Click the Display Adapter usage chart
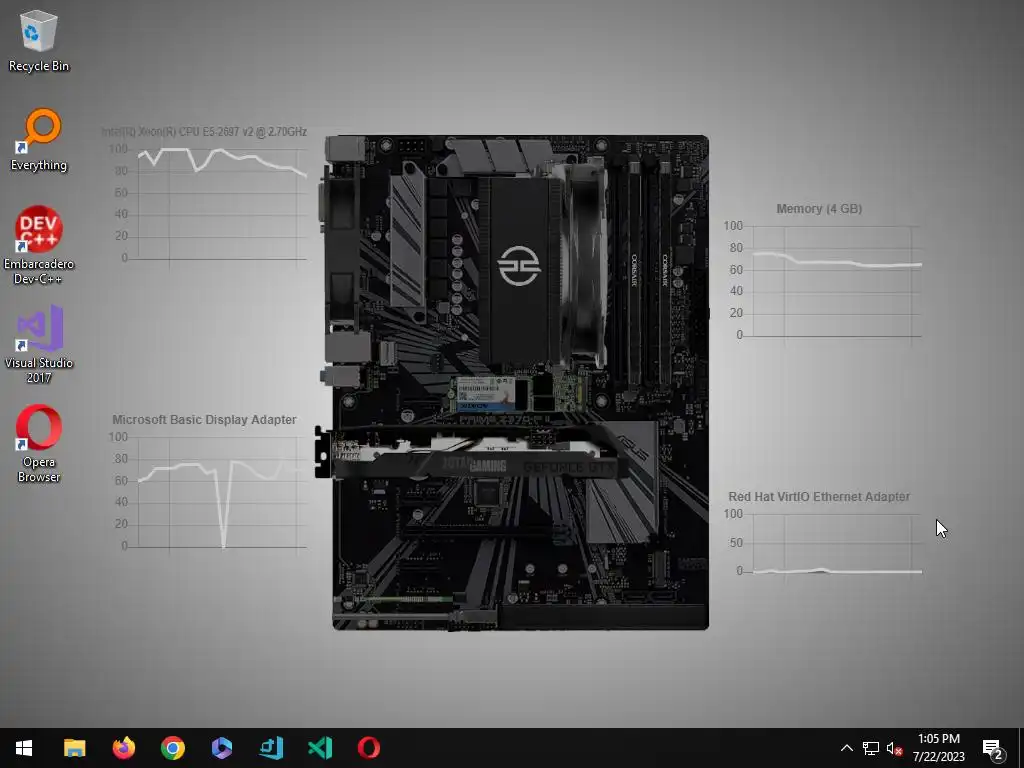Screen dimensions: 1024x768 (208, 492)
